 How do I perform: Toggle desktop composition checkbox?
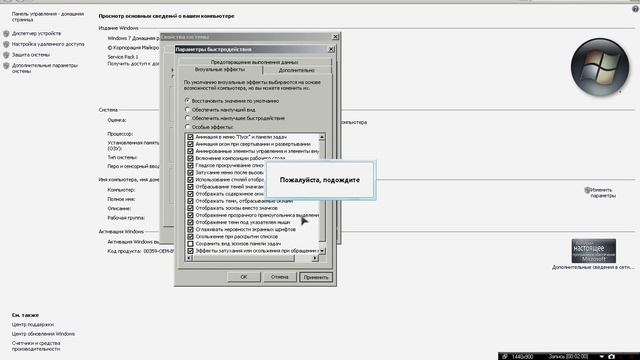tap(190, 158)
